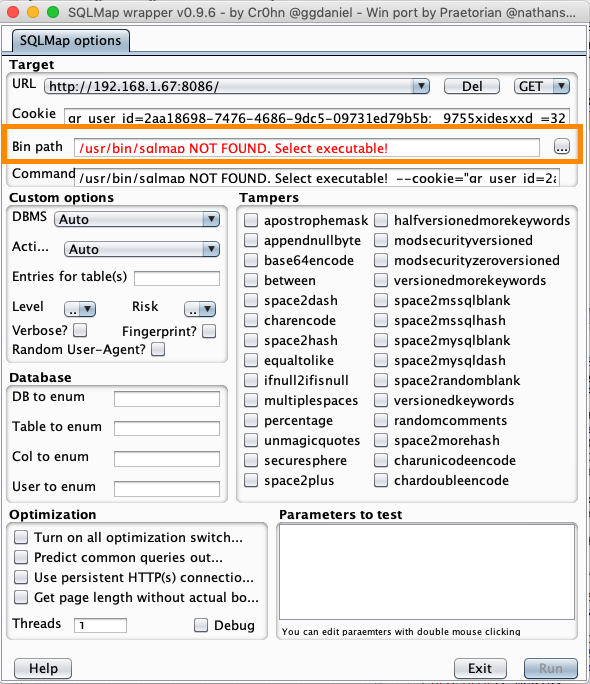Enable Predict common queries output
This screenshot has height=684, width=590.
[21, 557]
